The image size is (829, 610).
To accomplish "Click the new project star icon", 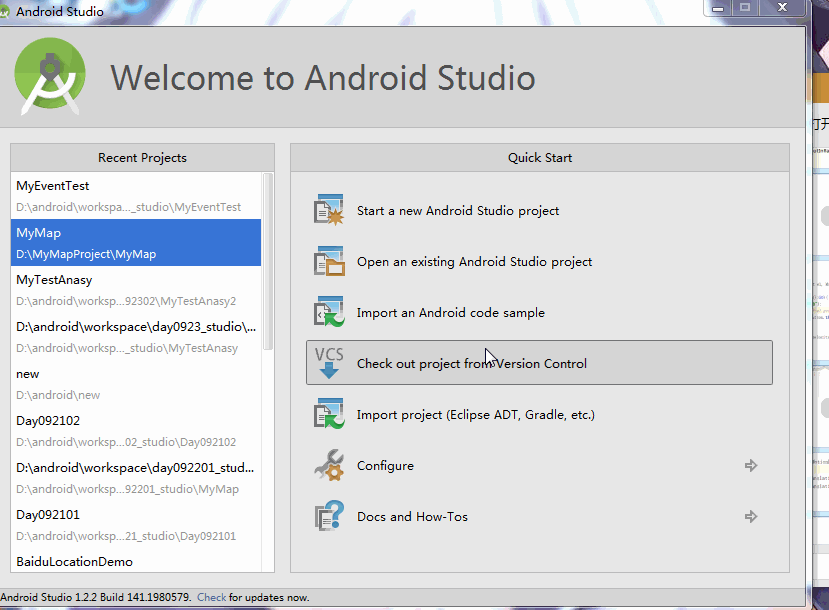I will click(x=329, y=210).
